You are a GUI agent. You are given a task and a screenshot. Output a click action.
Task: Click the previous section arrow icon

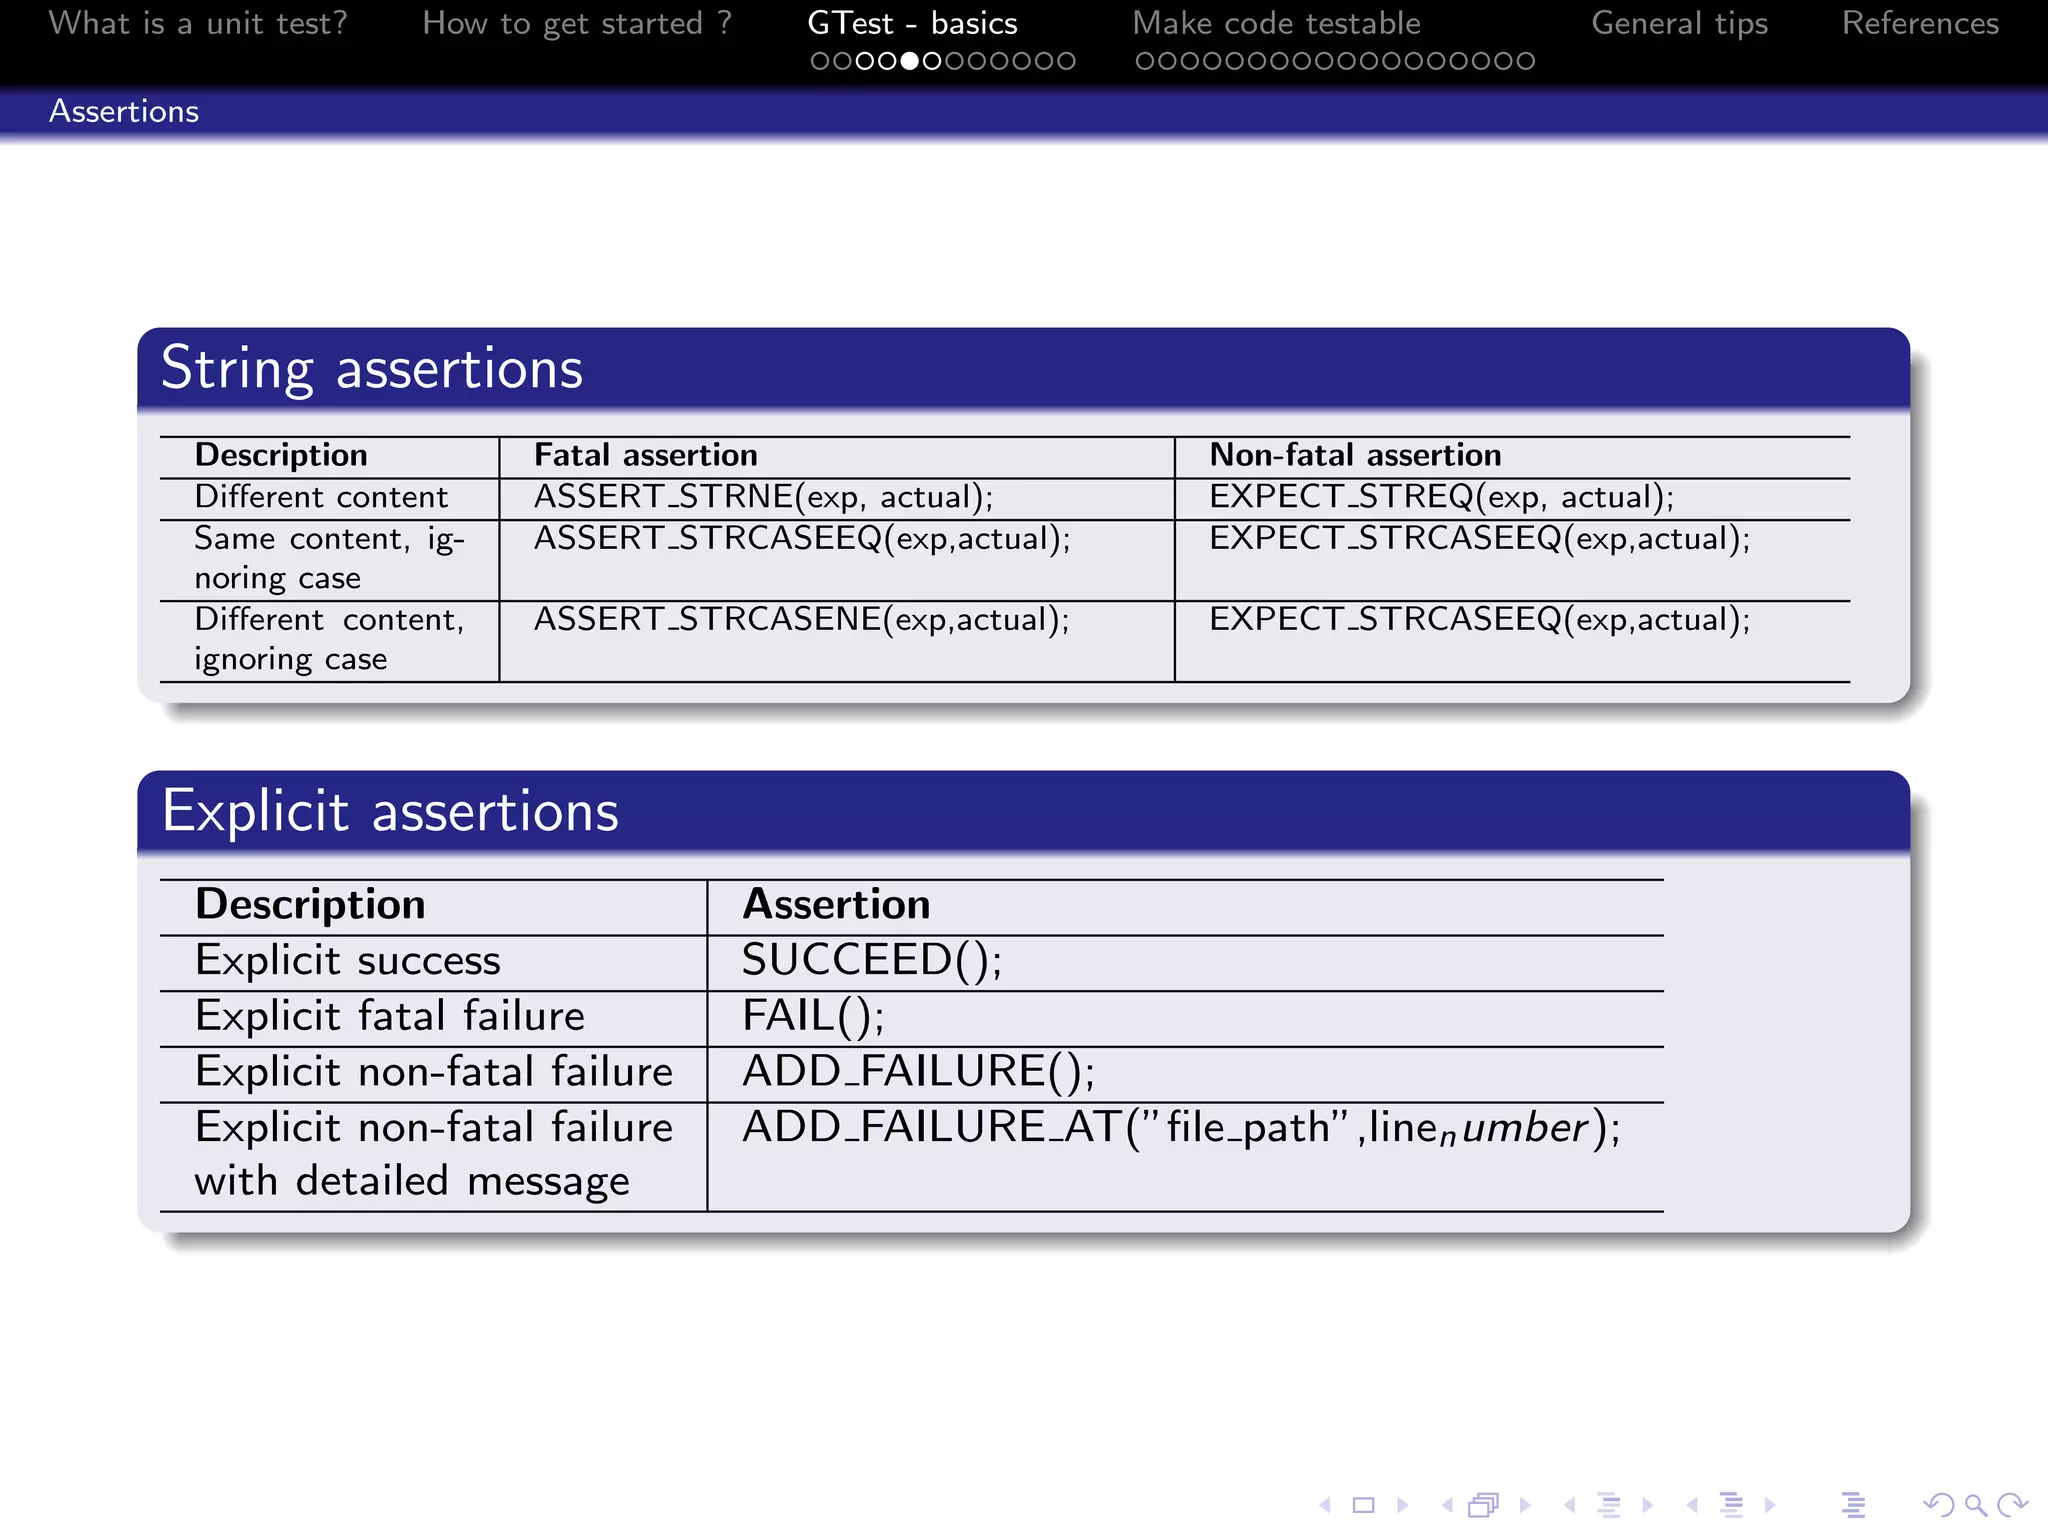click(1692, 1505)
